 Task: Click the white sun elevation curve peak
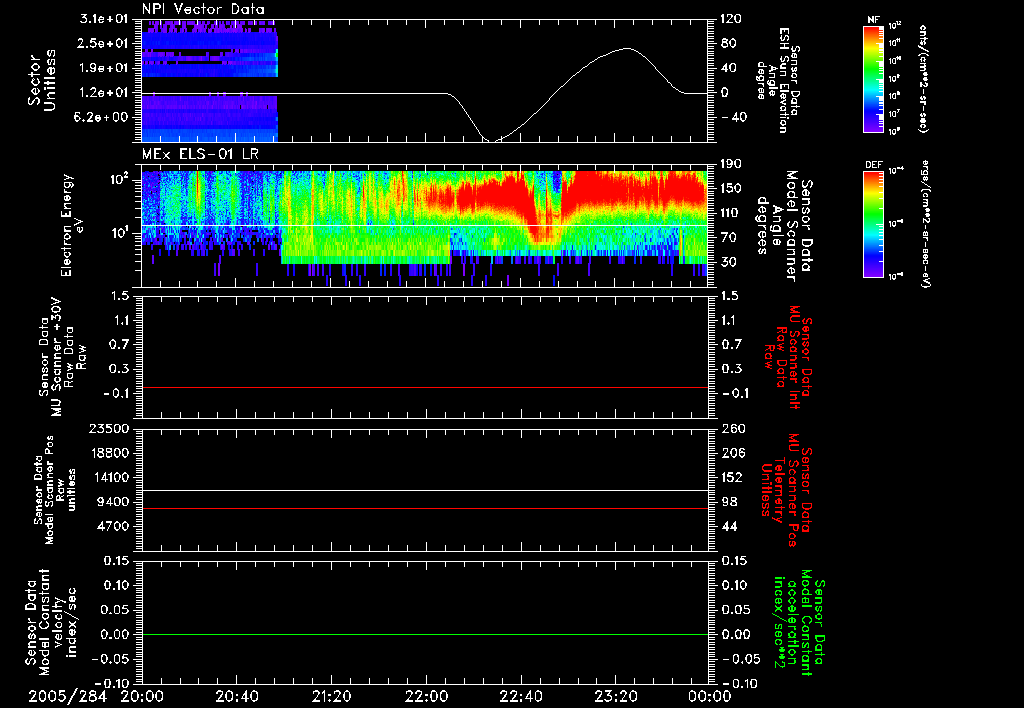627,48
